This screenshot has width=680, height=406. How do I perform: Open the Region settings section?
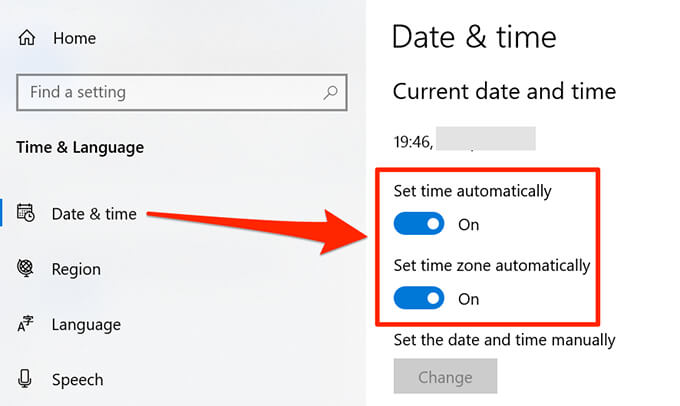click(76, 269)
